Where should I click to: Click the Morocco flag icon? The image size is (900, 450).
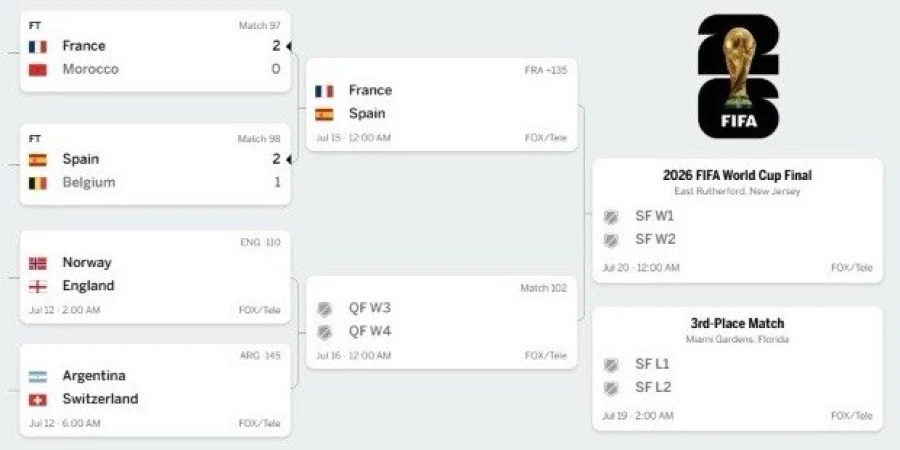point(38,69)
